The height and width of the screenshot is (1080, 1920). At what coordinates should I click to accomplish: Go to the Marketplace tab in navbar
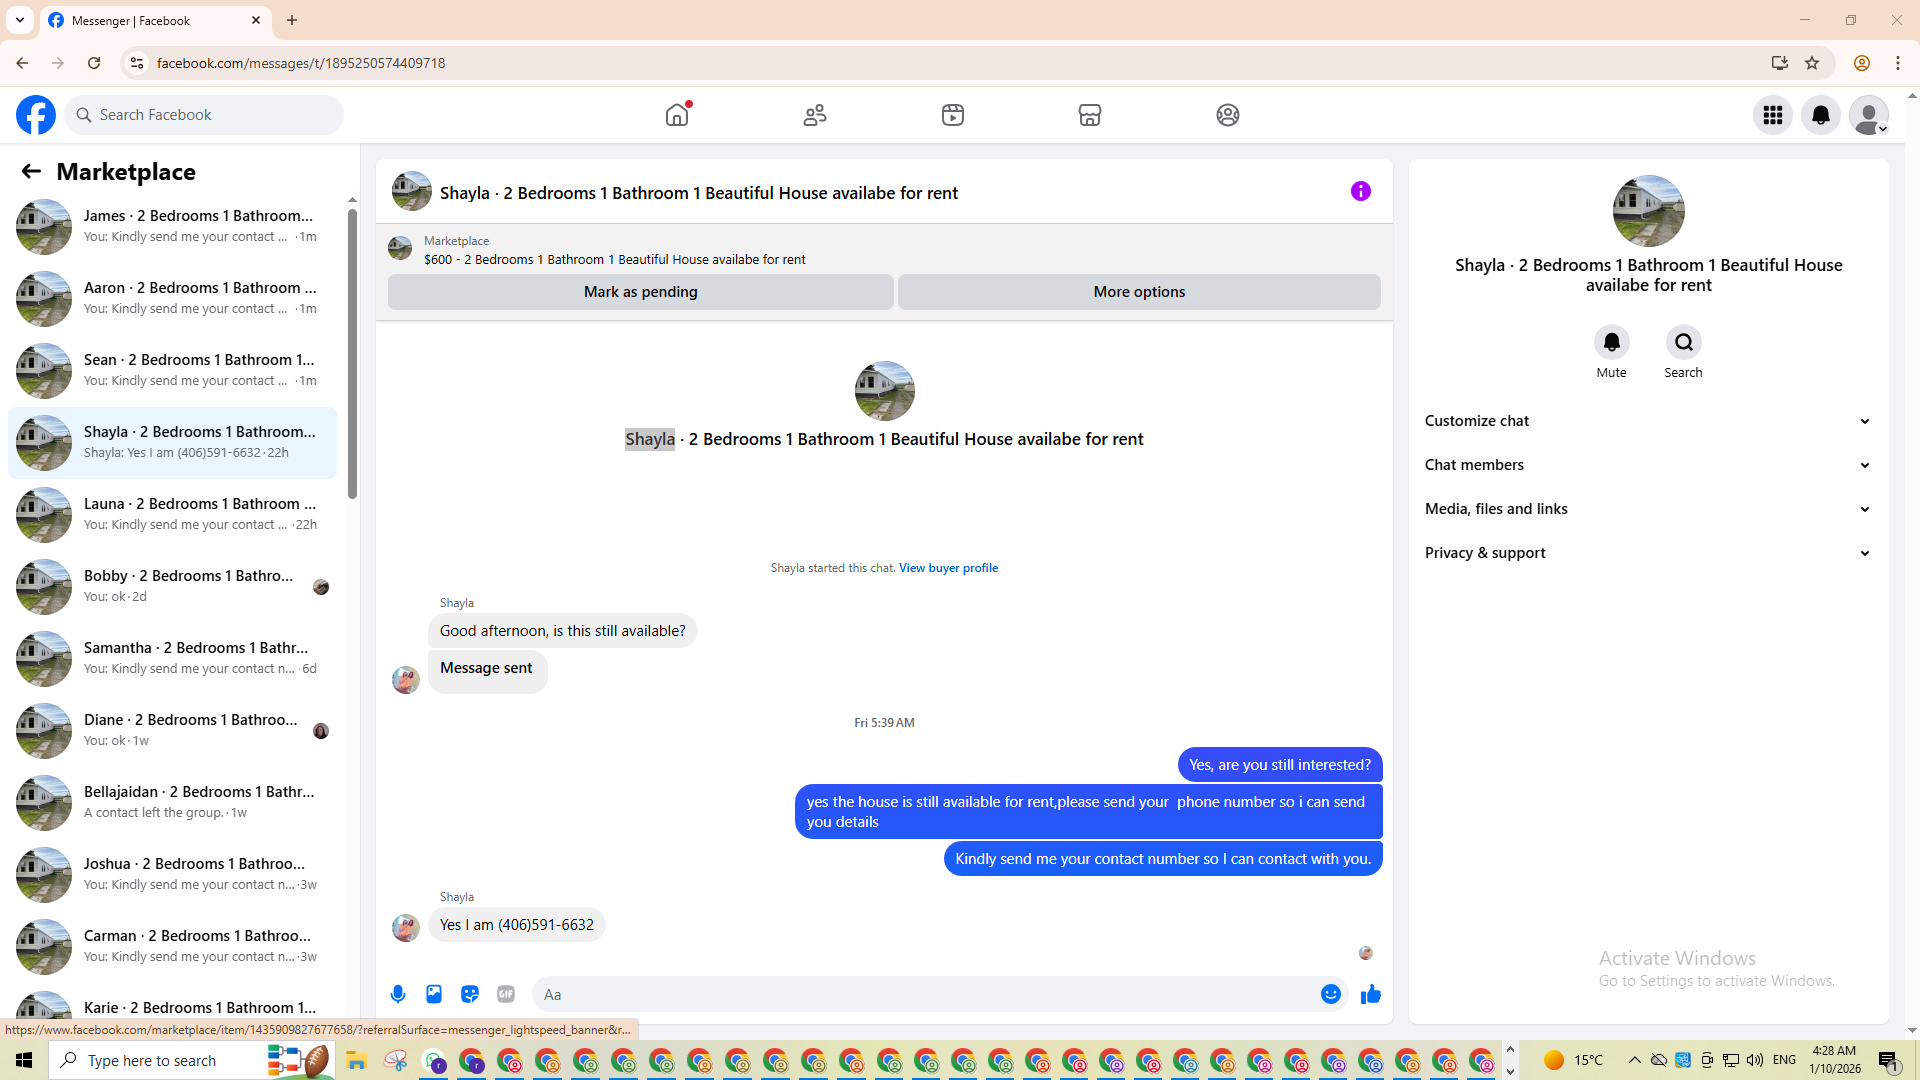(1090, 115)
